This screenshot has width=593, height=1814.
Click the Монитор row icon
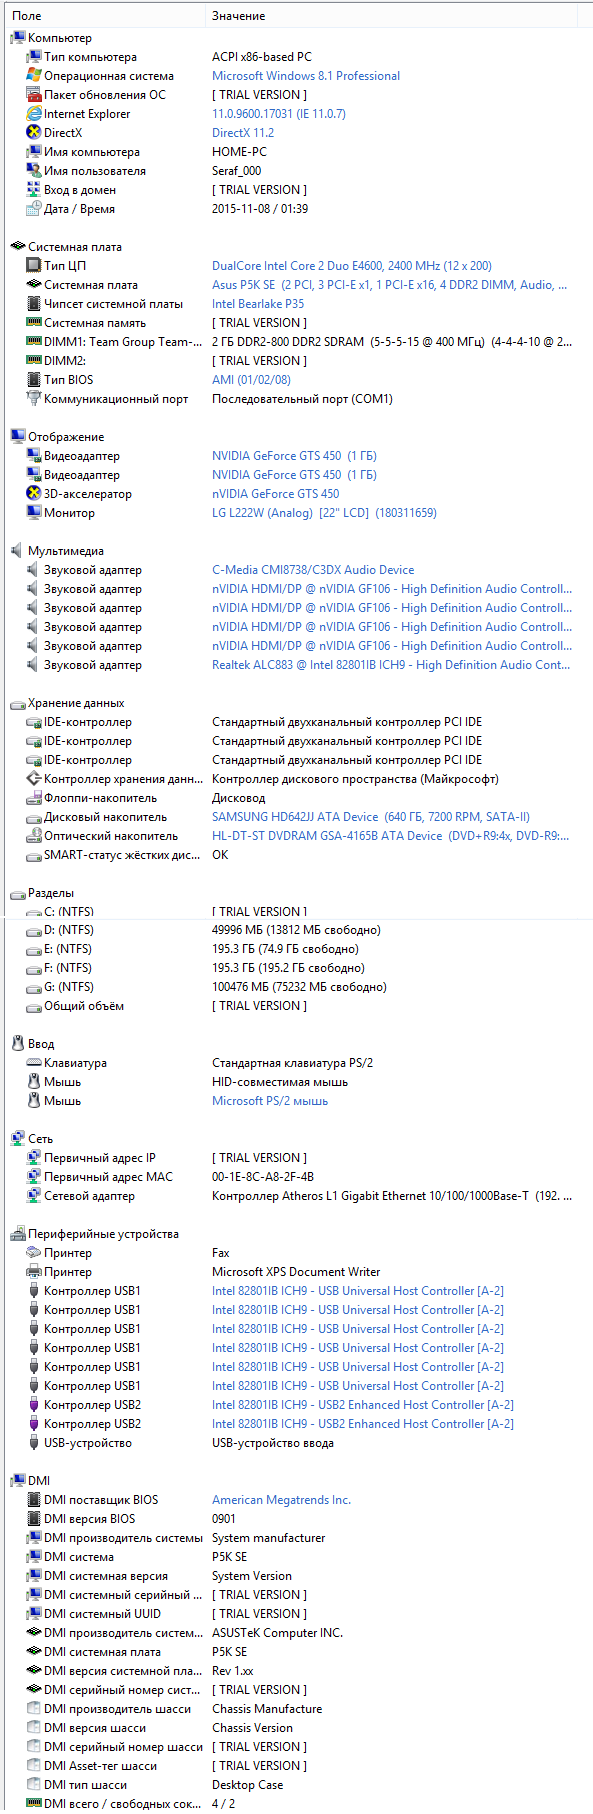click(34, 513)
